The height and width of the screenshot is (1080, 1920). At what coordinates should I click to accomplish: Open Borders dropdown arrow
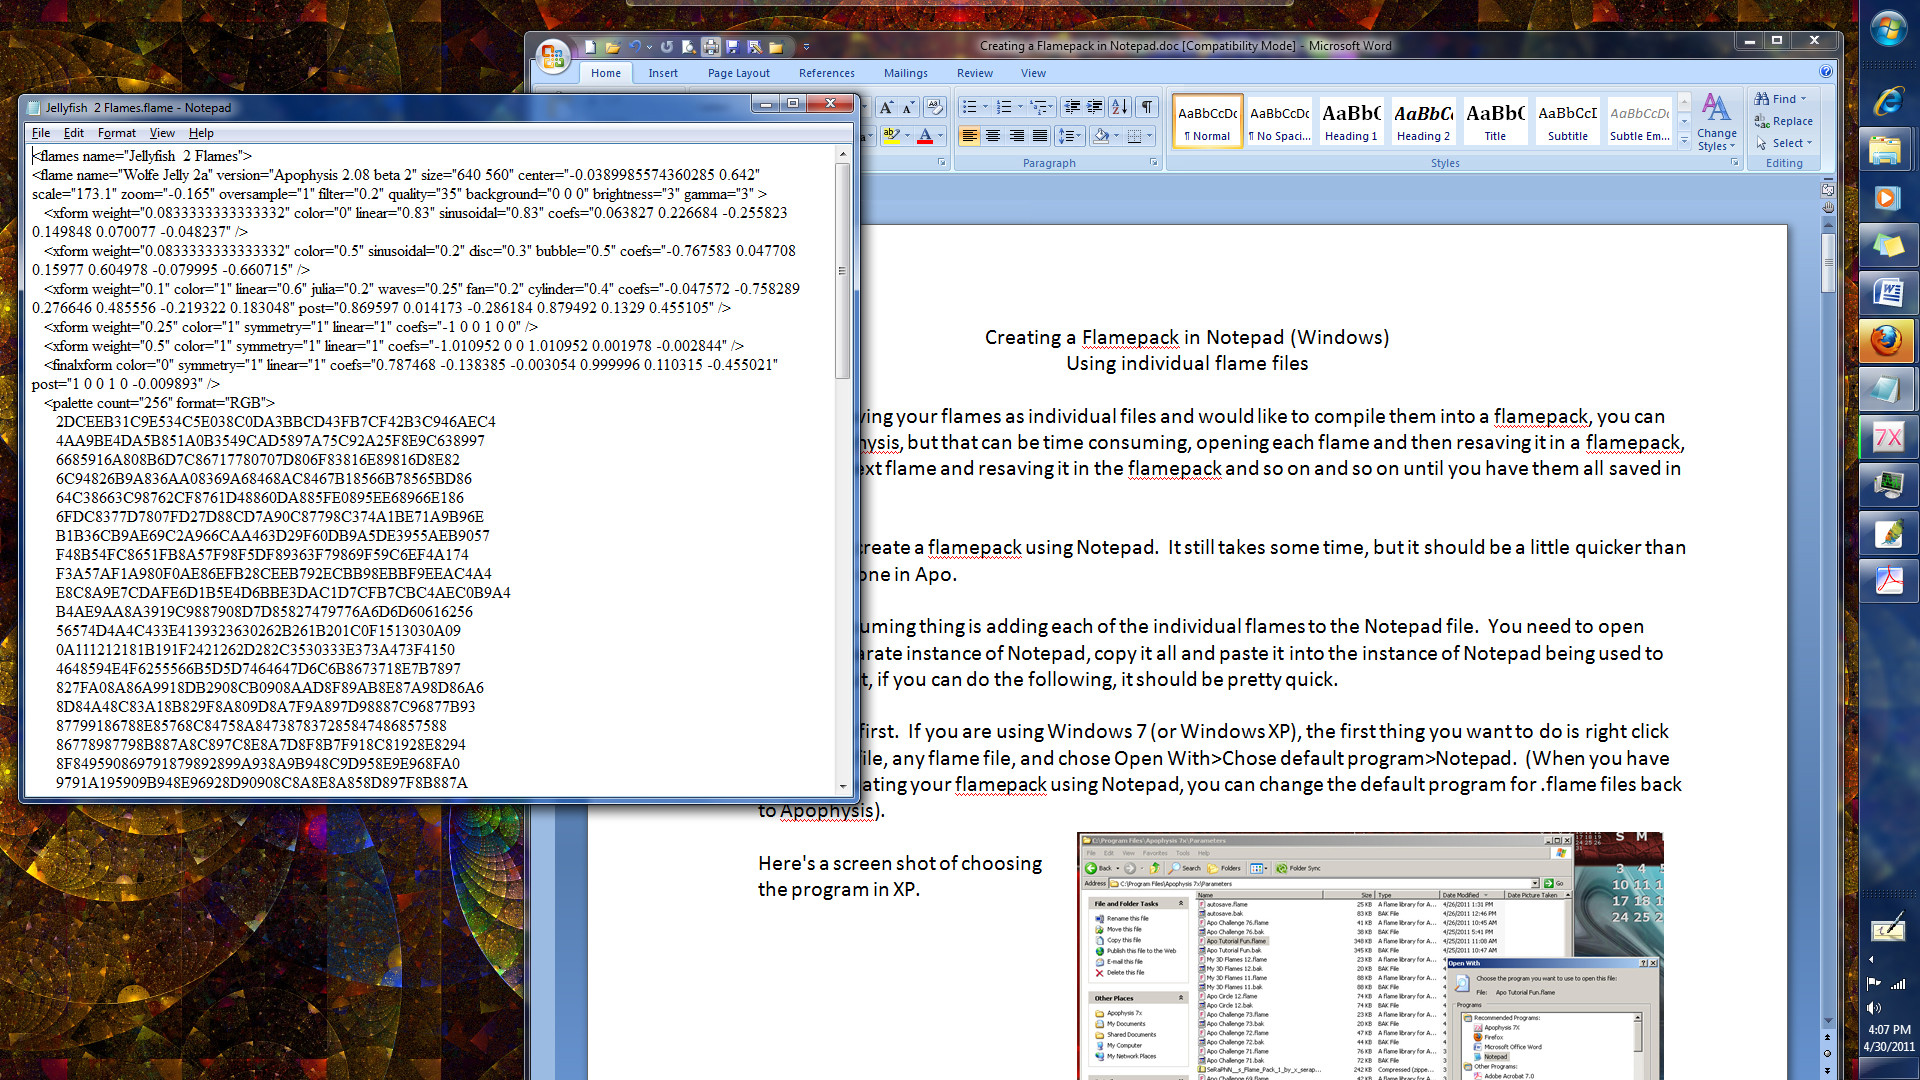pos(1149,136)
